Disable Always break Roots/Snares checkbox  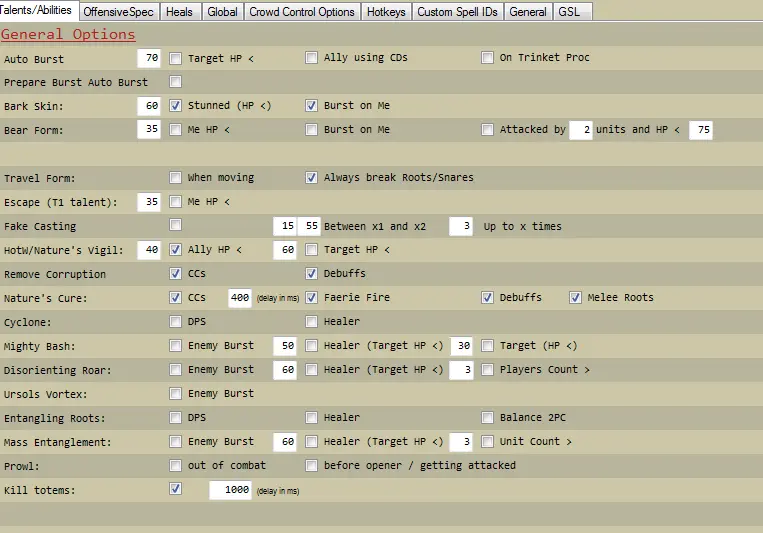312,178
